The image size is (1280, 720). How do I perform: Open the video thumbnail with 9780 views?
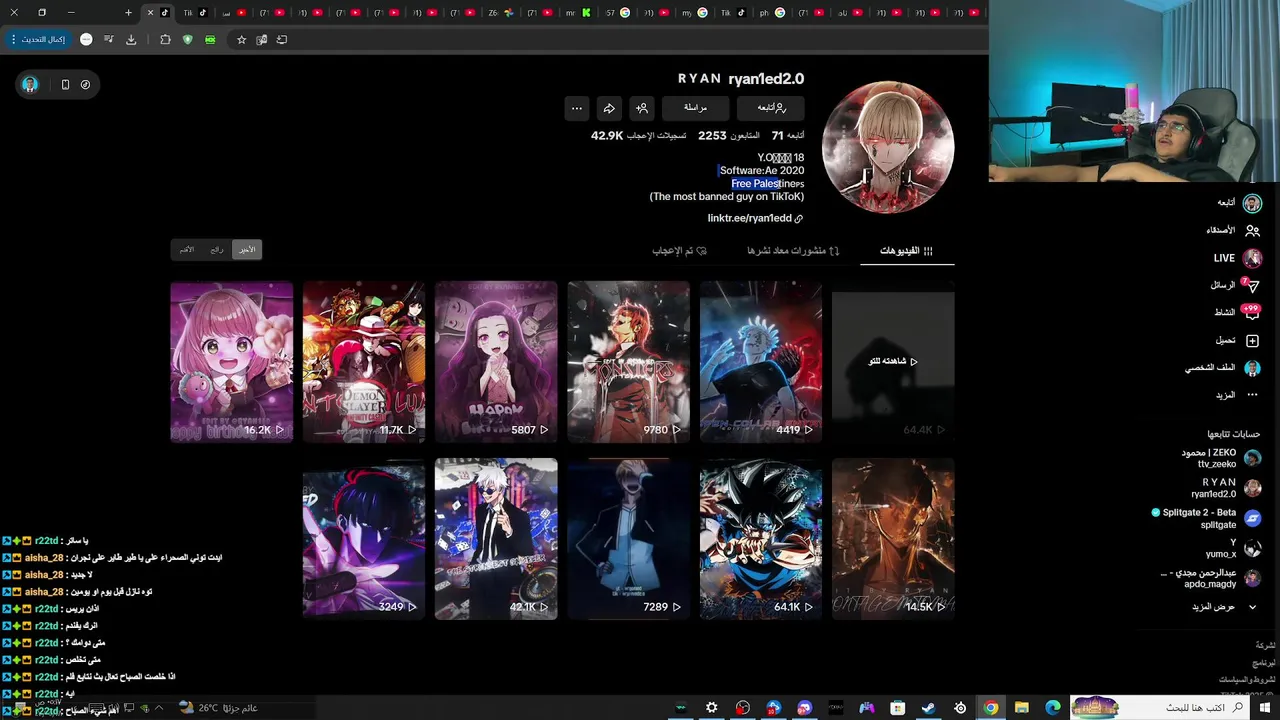click(628, 362)
